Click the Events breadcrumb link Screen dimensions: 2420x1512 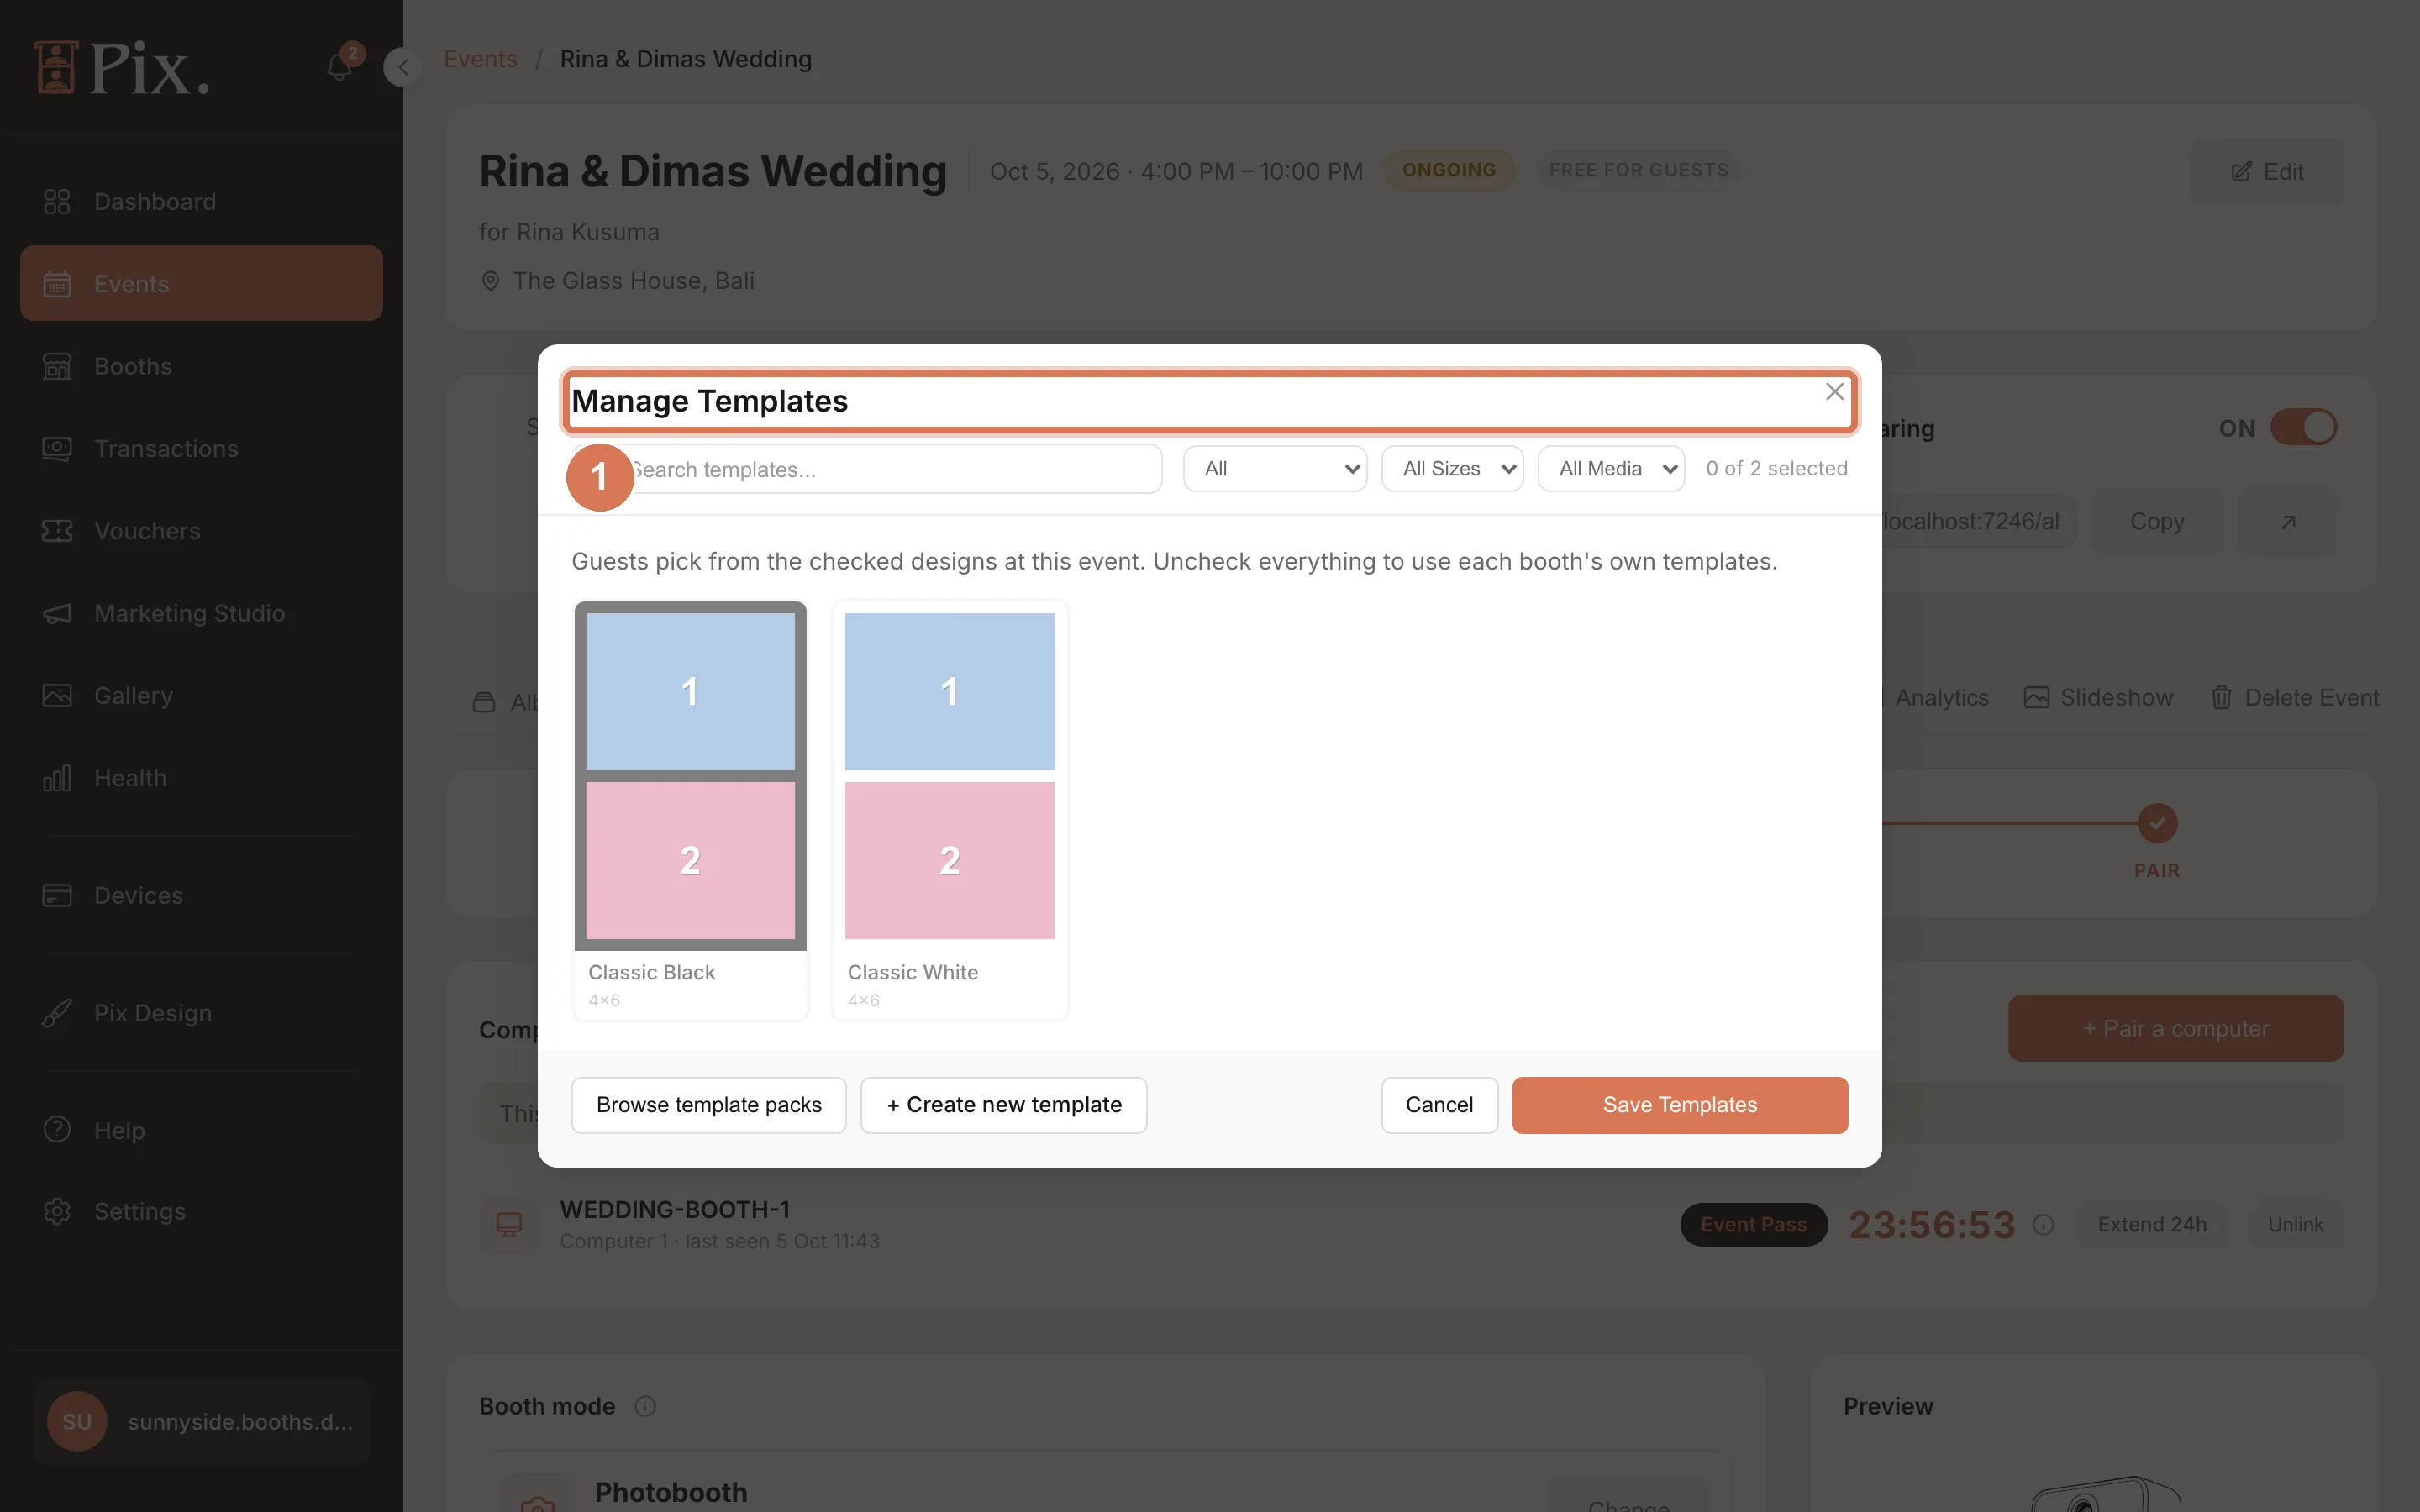tap(480, 59)
